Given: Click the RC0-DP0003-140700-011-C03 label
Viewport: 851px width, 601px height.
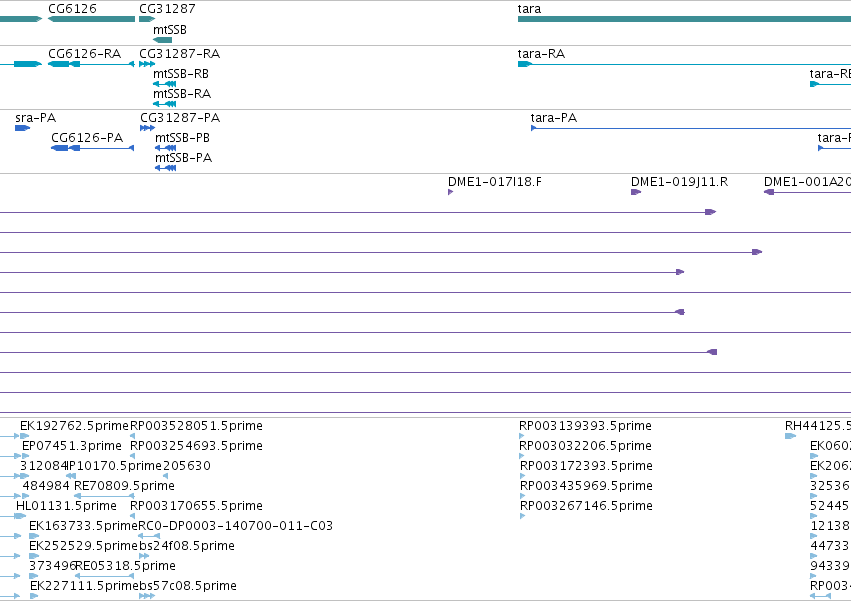Looking at the screenshot, I should [x=236, y=526].
